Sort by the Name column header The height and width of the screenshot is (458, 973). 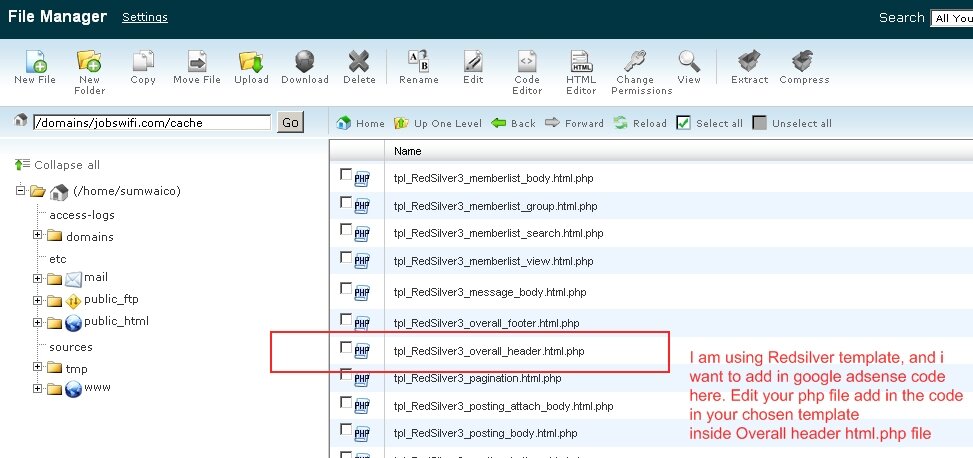[408, 151]
